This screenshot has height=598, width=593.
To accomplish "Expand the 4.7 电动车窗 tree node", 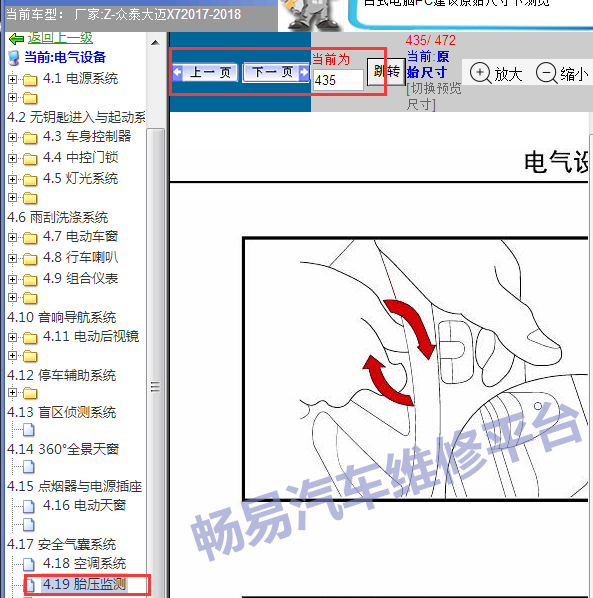I will click(x=12, y=237).
